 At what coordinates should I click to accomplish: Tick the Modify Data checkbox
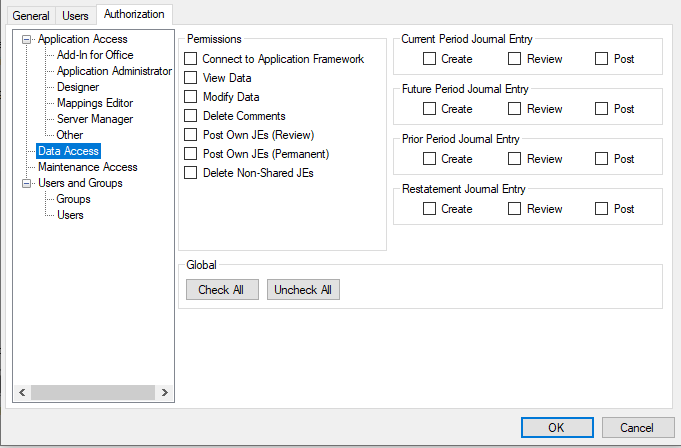tap(191, 97)
